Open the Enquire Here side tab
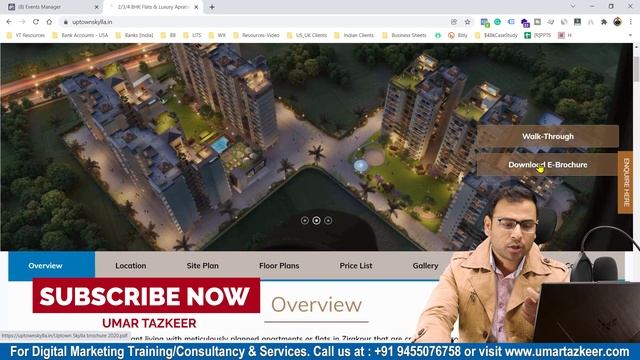The width and height of the screenshot is (640, 360). click(x=625, y=182)
